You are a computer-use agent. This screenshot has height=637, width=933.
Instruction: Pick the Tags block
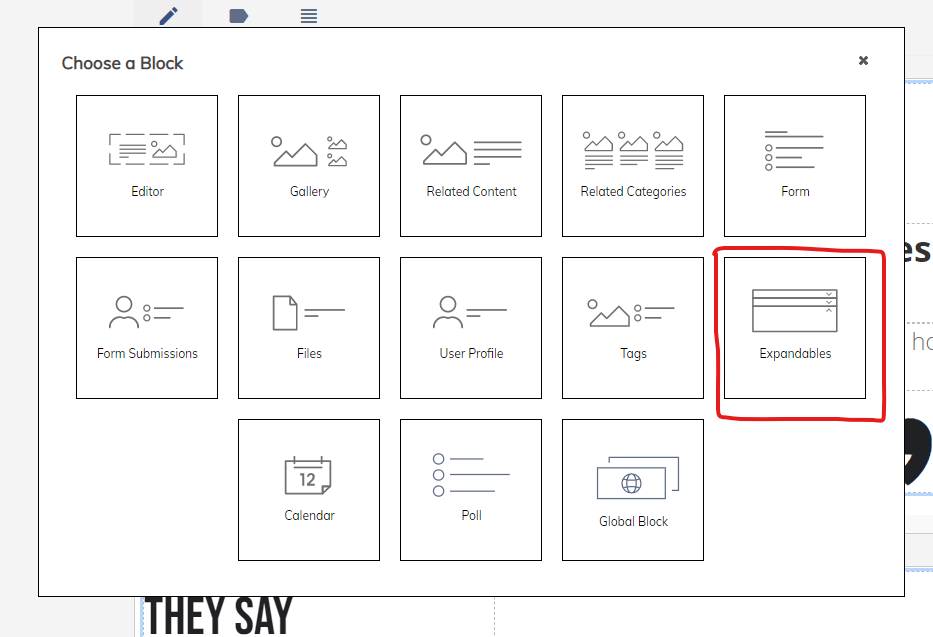tap(633, 328)
